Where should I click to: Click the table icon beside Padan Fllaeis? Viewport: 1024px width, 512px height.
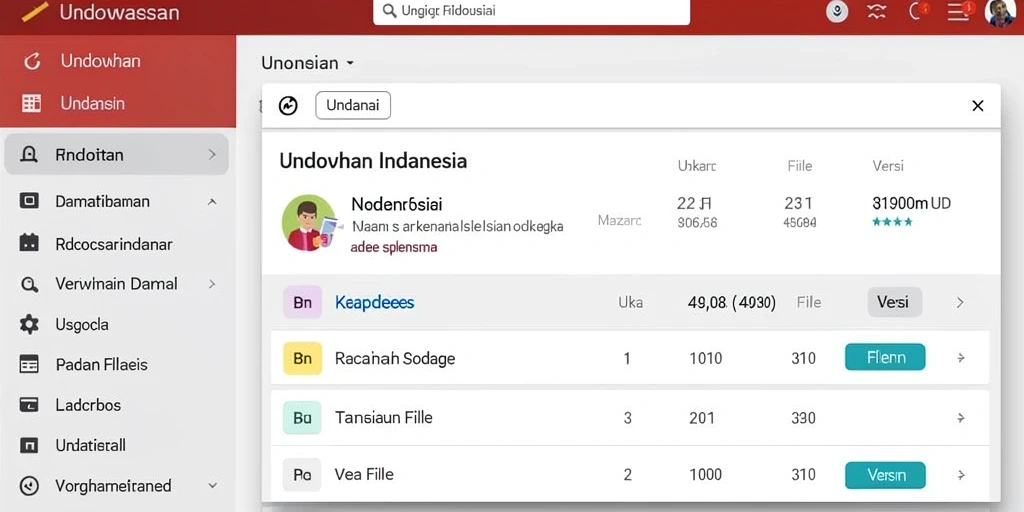click(29, 364)
